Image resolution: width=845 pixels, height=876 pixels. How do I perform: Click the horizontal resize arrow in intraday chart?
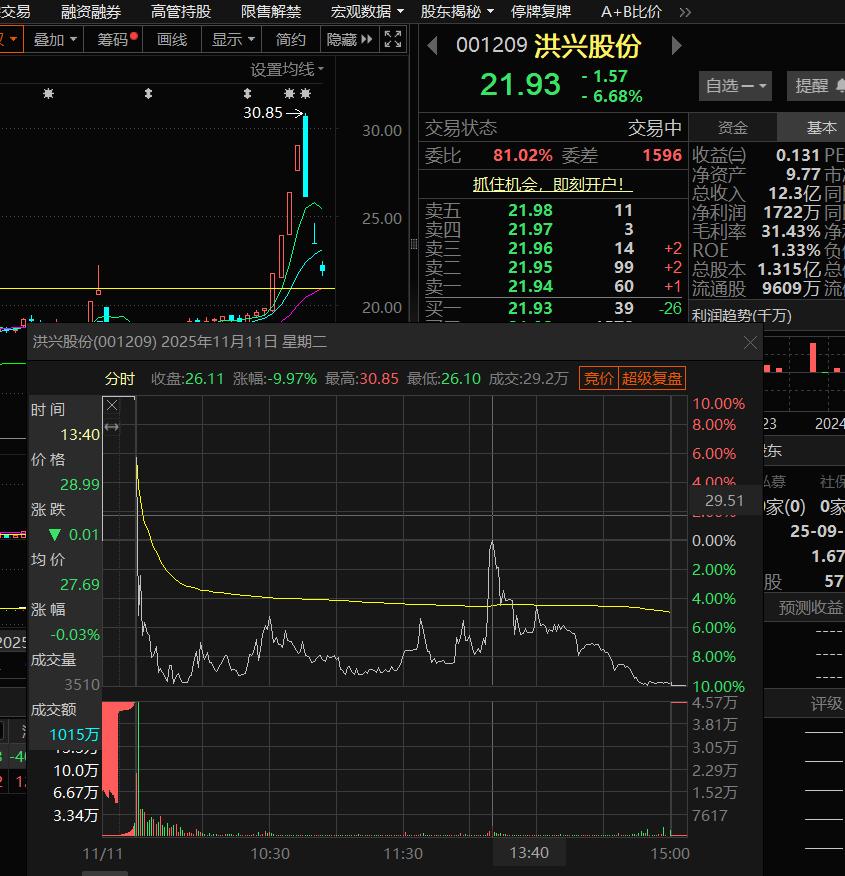click(x=112, y=427)
